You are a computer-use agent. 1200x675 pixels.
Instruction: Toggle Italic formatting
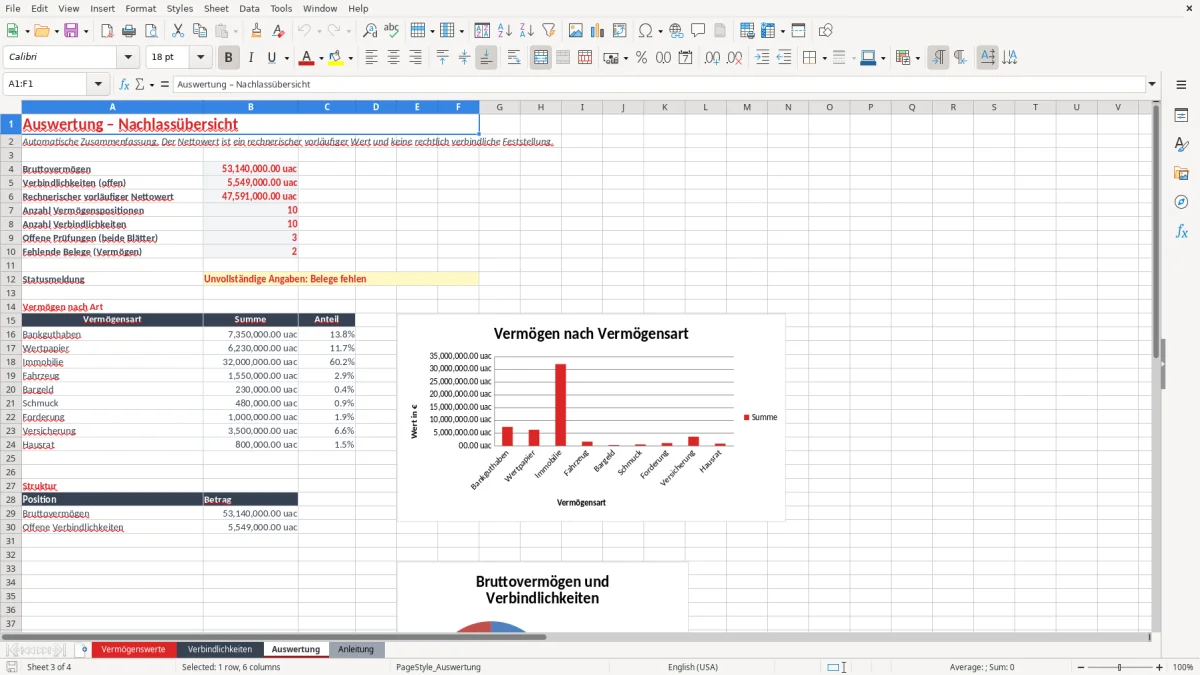(251, 58)
